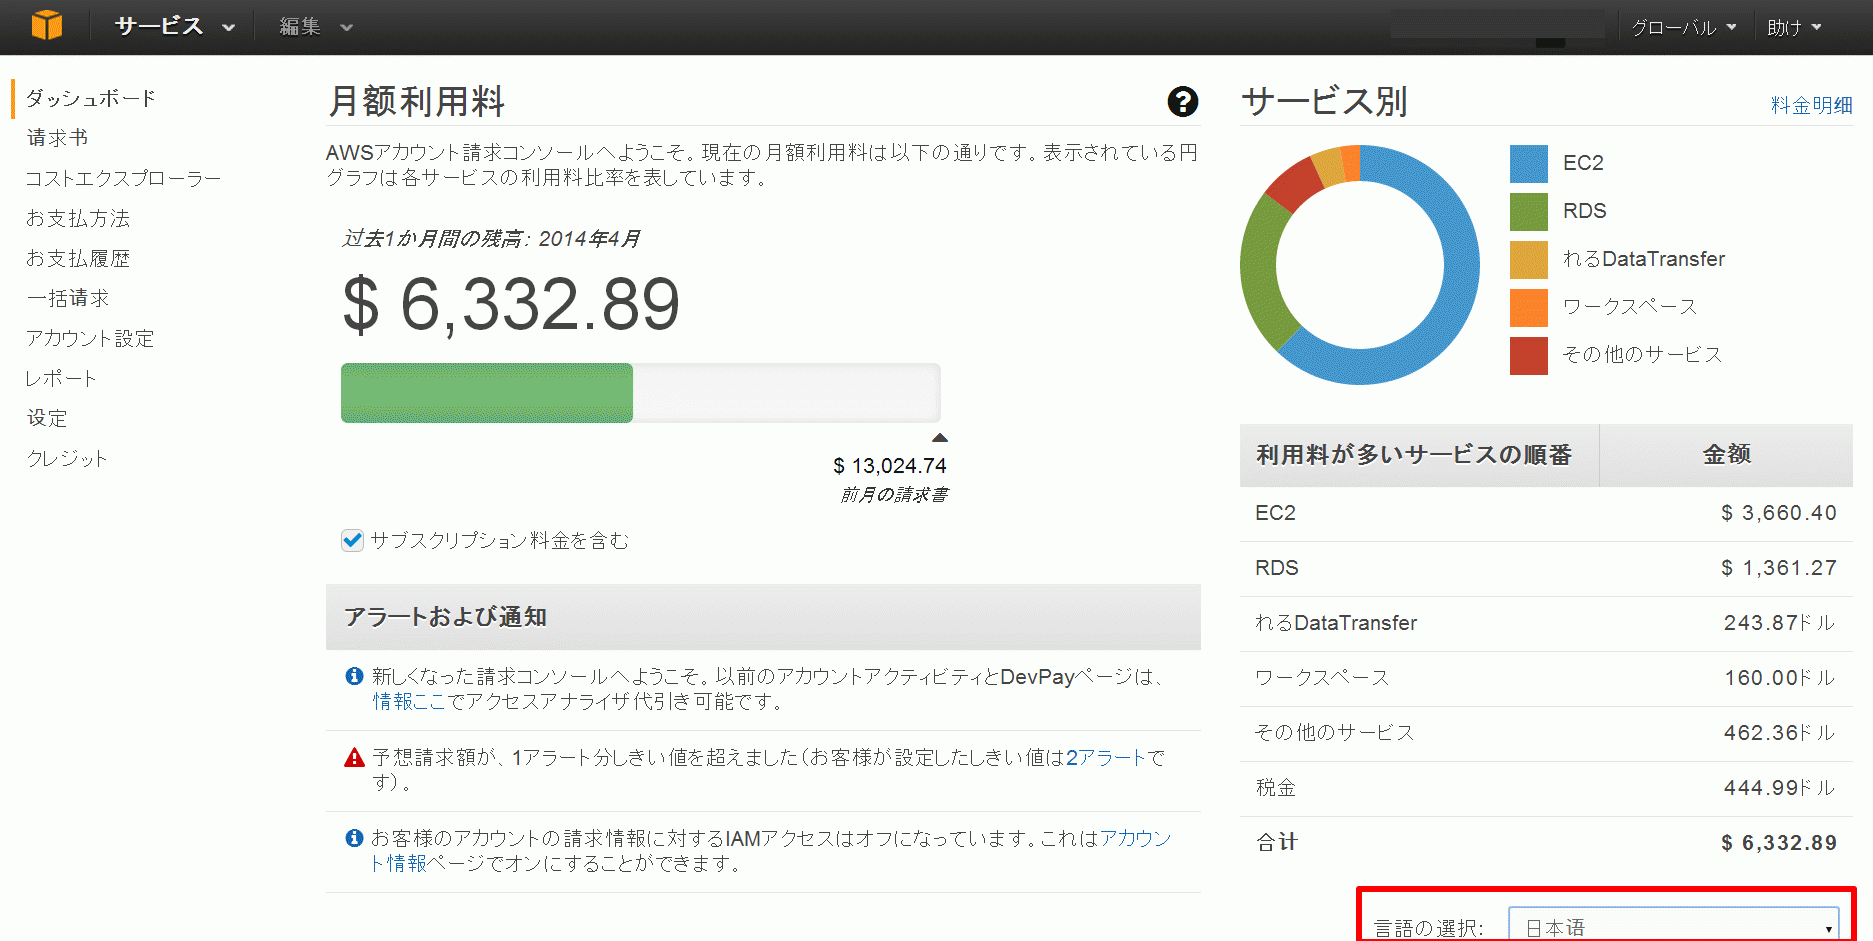This screenshot has width=1873, height=941.
Task: Click the 444.99ドル tax amount
Action: [x=1780, y=788]
